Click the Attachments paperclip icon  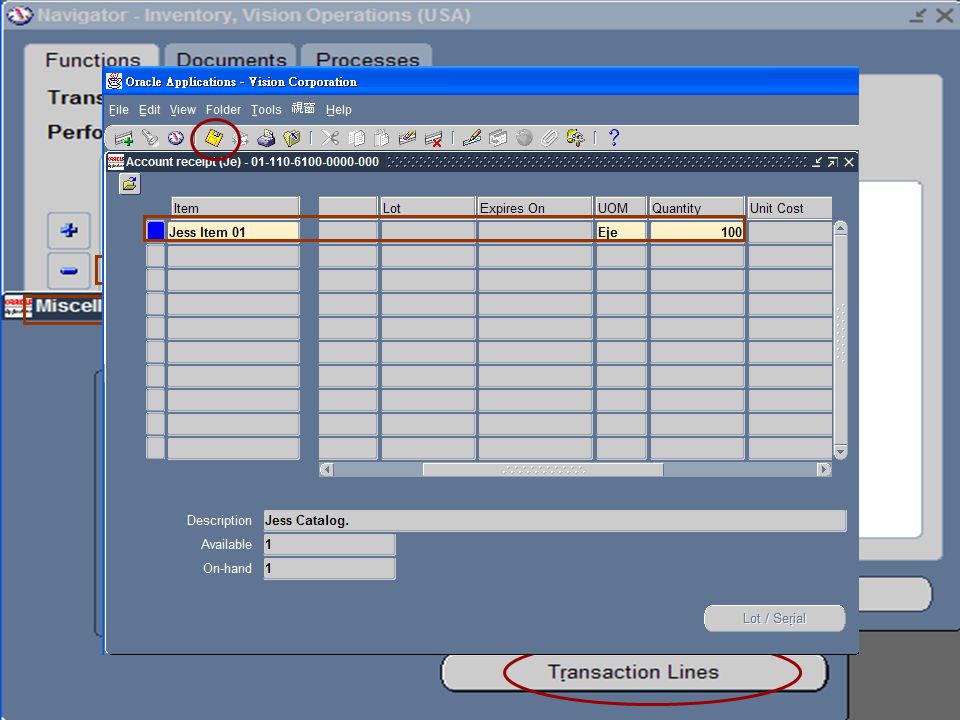[x=549, y=138]
